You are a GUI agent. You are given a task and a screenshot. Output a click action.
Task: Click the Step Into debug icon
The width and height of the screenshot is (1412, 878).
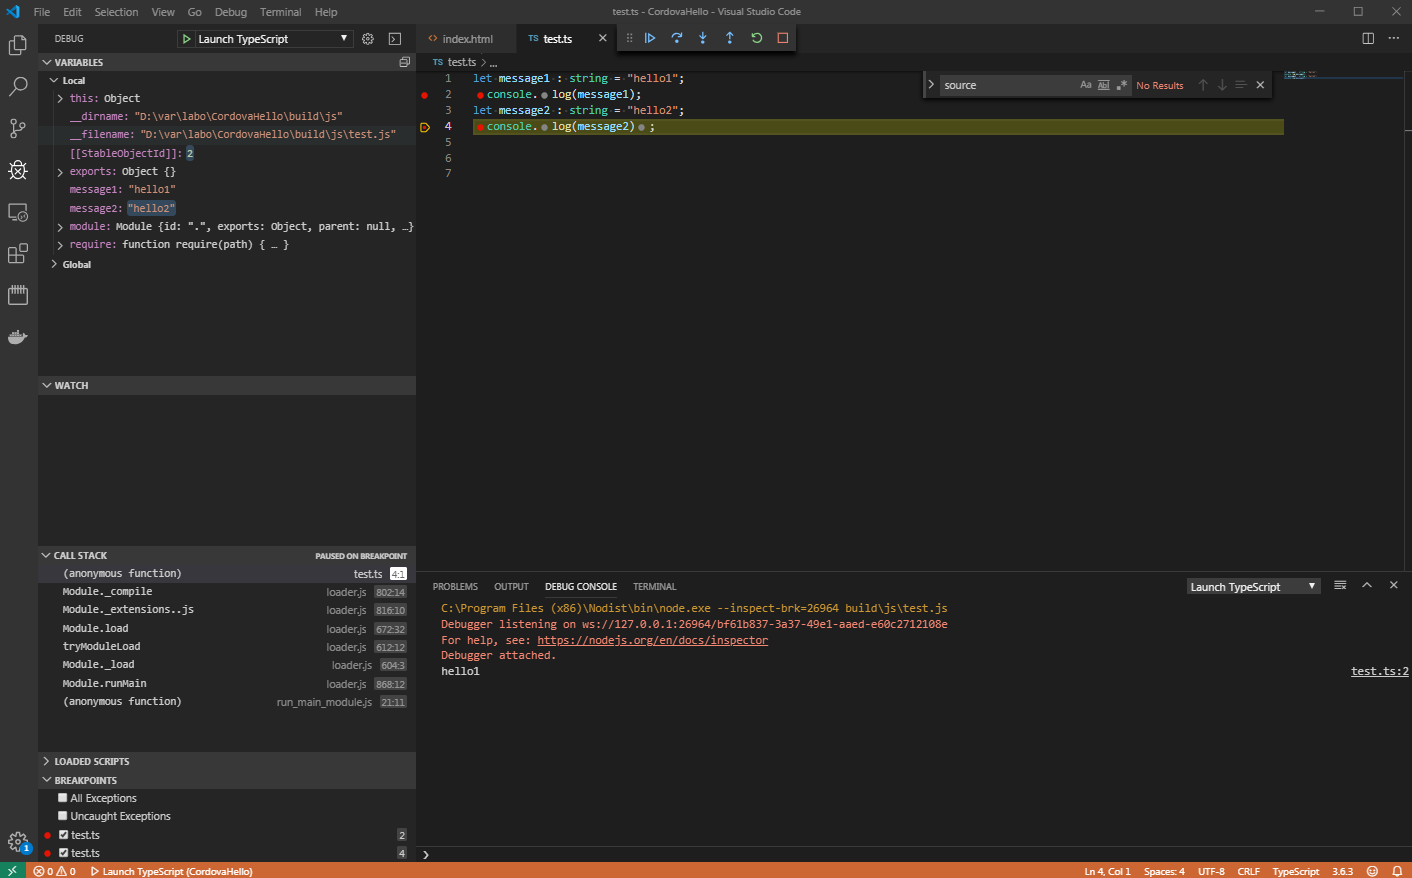[703, 37]
